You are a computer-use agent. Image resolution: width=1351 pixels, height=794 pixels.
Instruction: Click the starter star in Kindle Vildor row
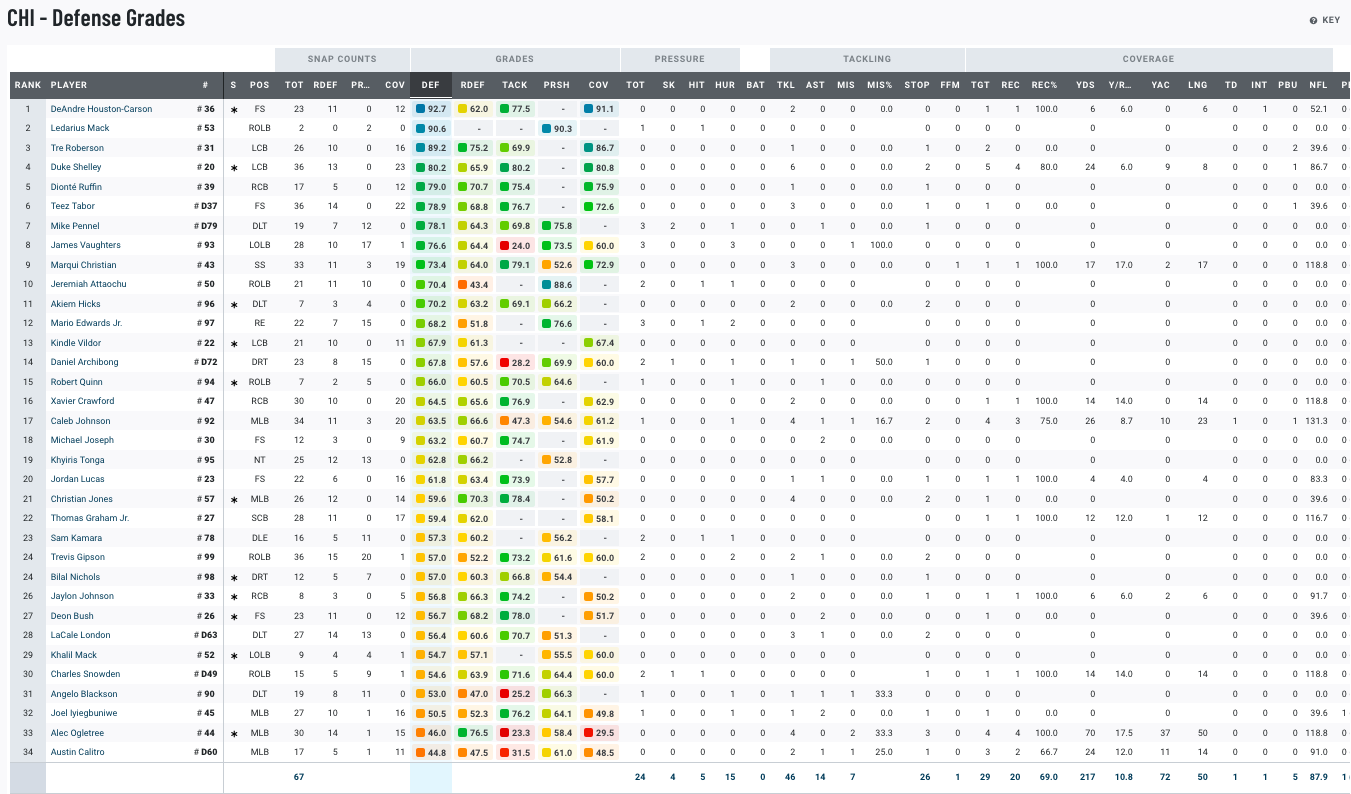pos(234,343)
